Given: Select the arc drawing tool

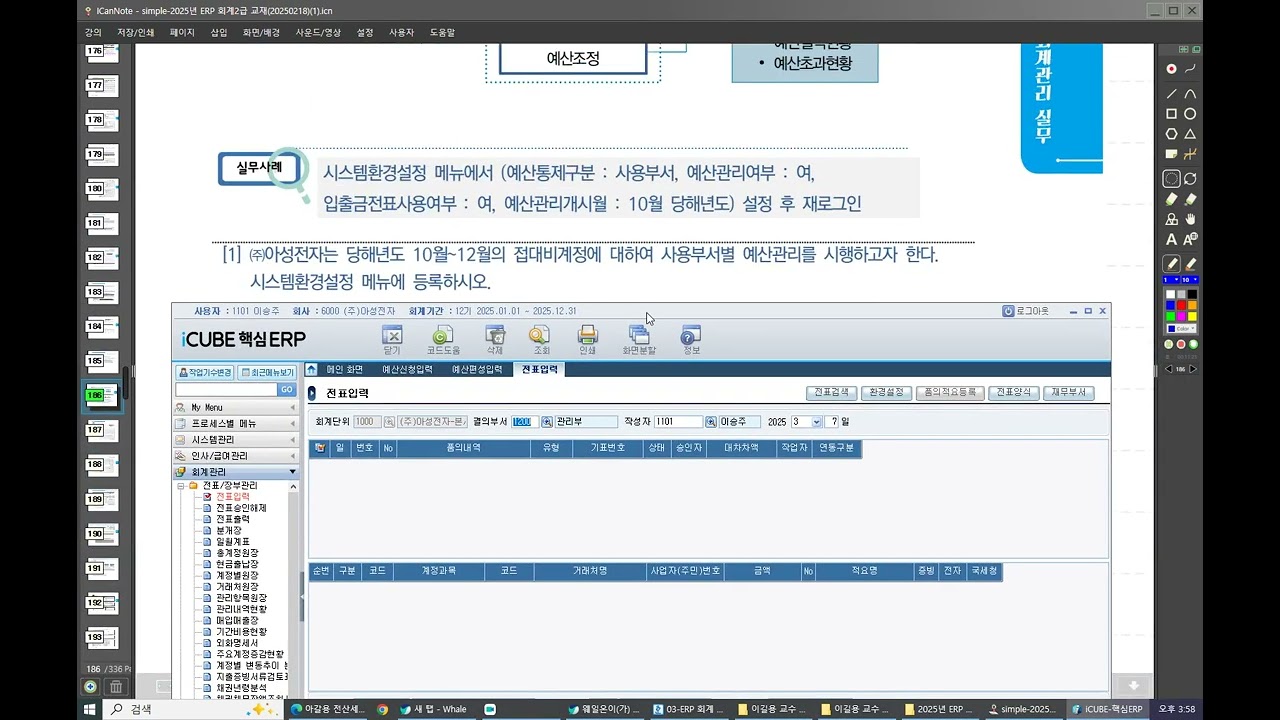Looking at the screenshot, I should pyautogui.click(x=1190, y=93).
